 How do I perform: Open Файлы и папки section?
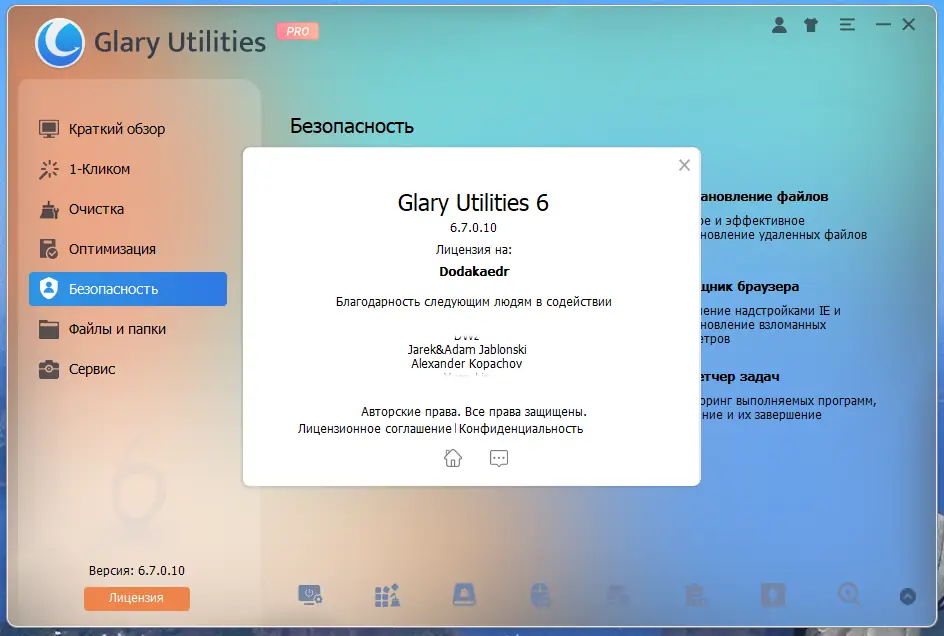(x=128, y=329)
